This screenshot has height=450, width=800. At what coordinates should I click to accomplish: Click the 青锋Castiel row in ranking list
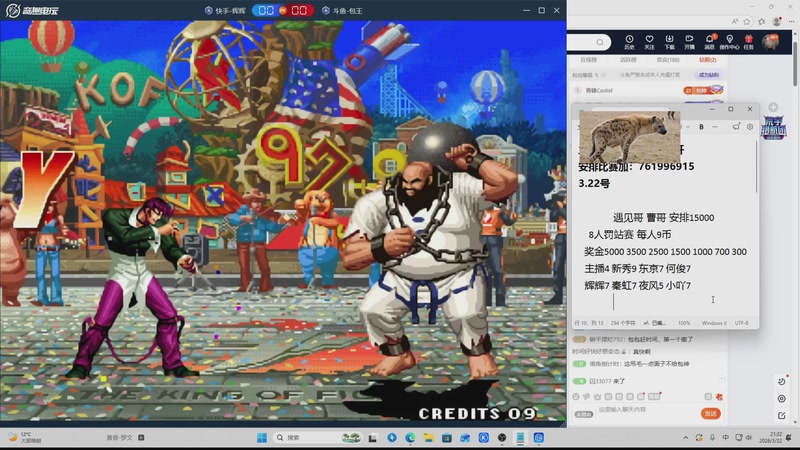click(649, 90)
